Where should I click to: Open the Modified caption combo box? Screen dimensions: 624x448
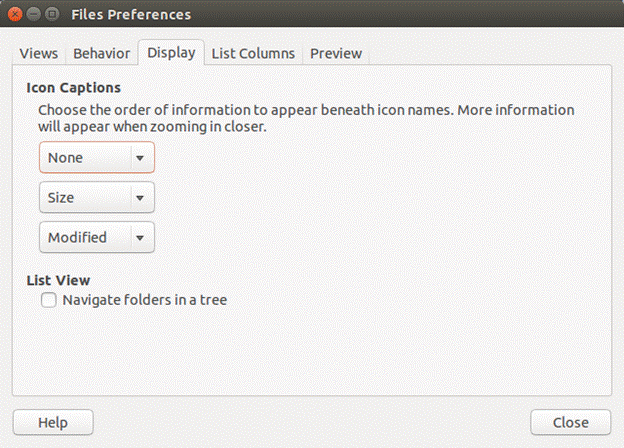[x=85, y=238]
